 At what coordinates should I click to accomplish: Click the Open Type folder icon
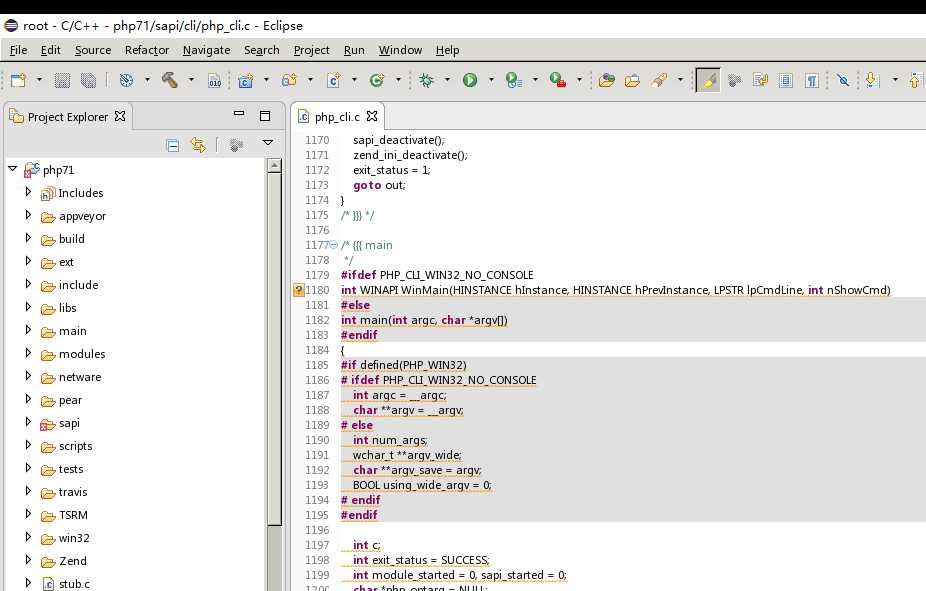coord(632,80)
